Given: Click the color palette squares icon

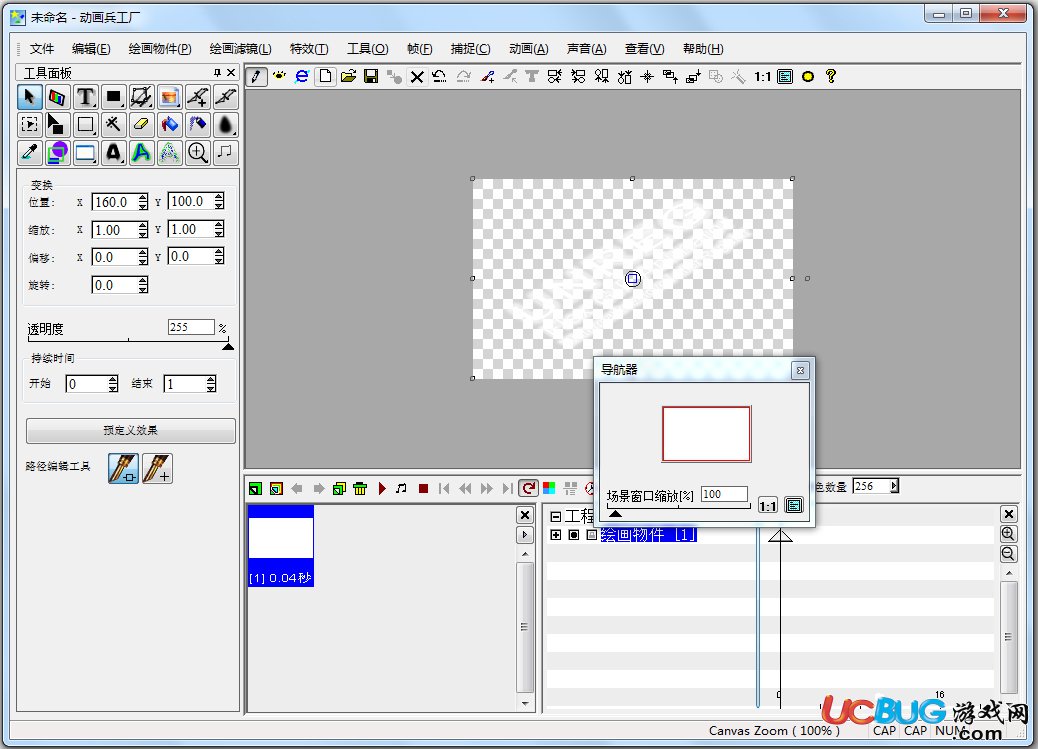Looking at the screenshot, I should coord(549,489).
